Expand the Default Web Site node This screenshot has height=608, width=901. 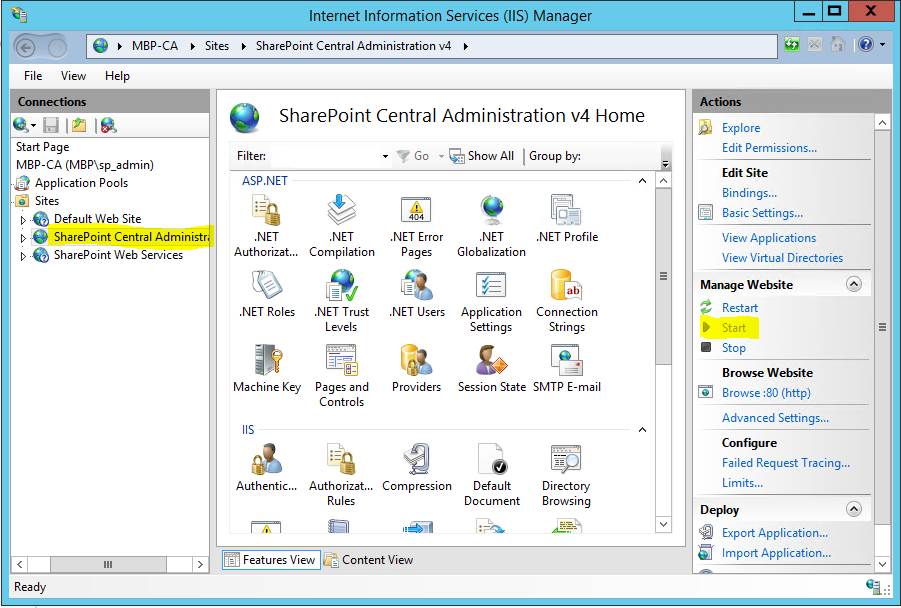(23, 220)
